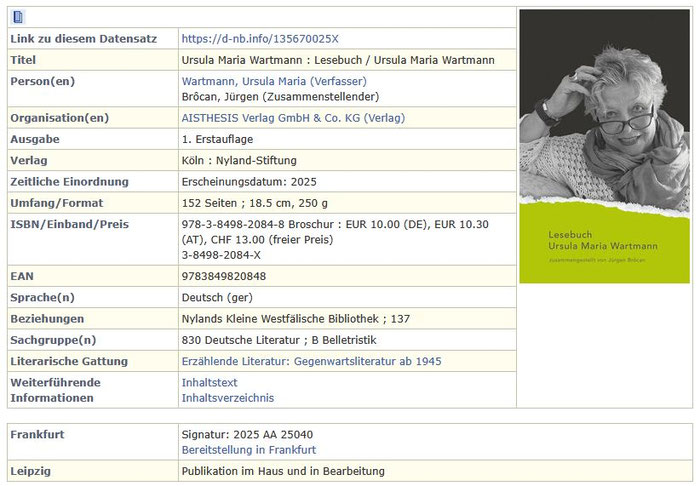Click the publisher value Köln : Nyland-Stiftung

click(239, 160)
